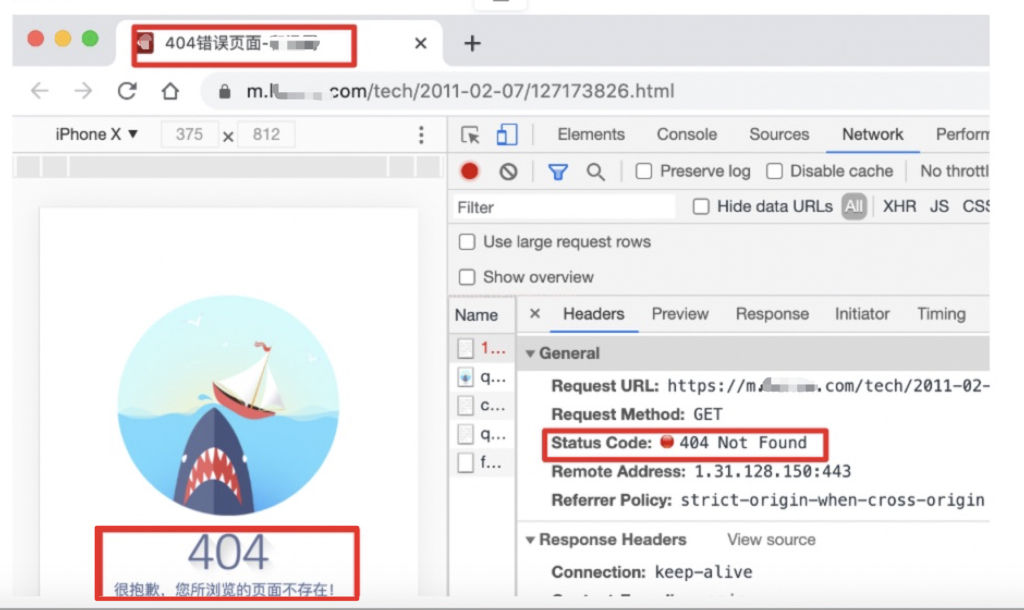Open the Preview tab of request
Viewport: 1024px width, 610px height.
point(680,314)
